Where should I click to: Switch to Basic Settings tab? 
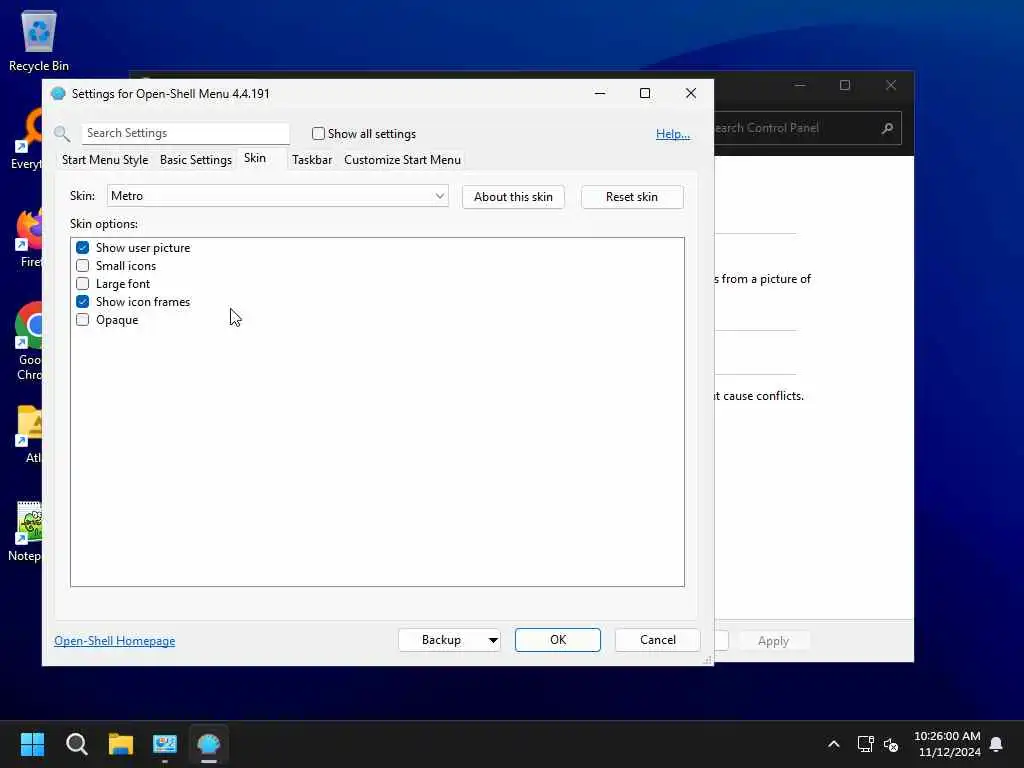pyautogui.click(x=195, y=160)
